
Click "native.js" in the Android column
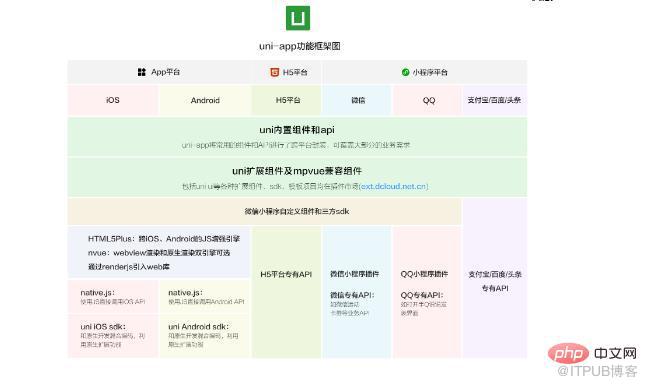(x=185, y=293)
